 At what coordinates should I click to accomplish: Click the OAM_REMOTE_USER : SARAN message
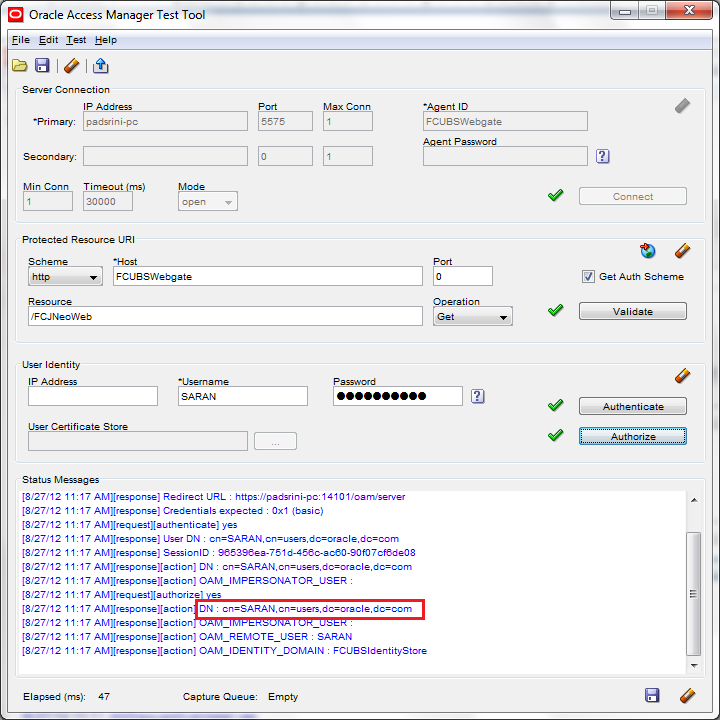tap(187, 637)
